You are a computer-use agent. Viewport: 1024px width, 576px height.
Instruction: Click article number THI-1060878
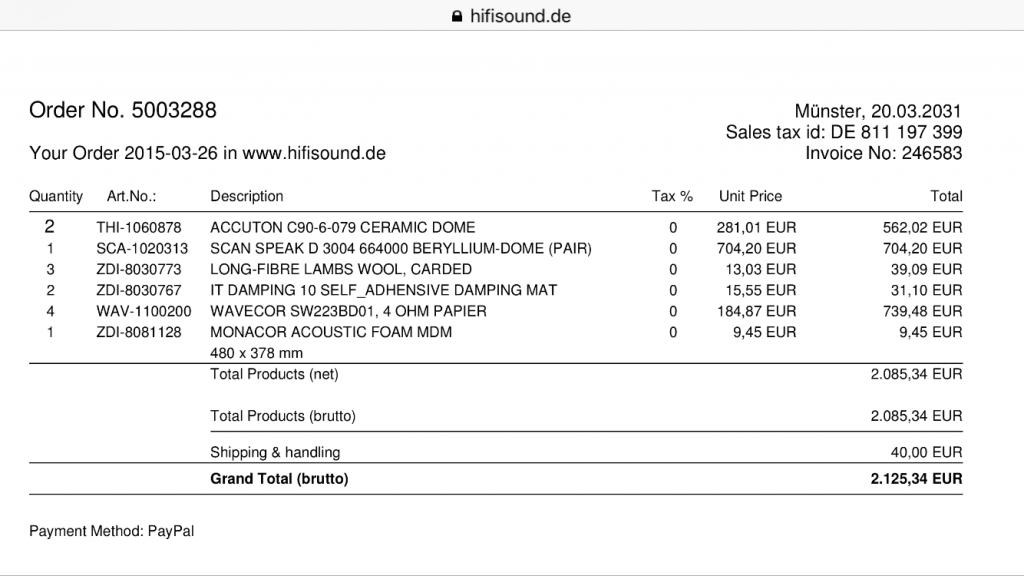pyautogui.click(x=139, y=228)
